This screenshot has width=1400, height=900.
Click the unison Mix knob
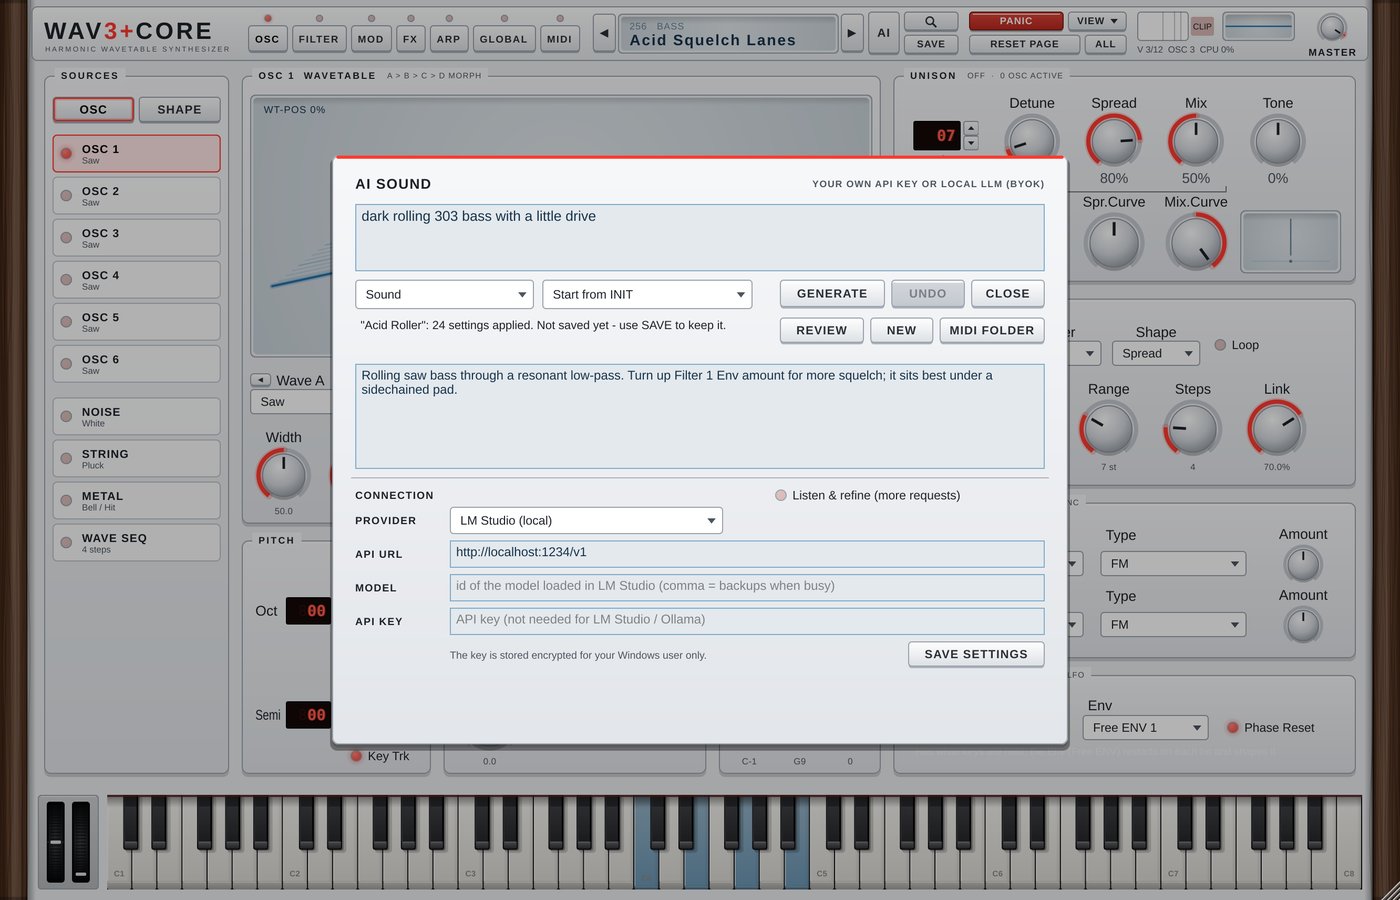[x=1196, y=141]
